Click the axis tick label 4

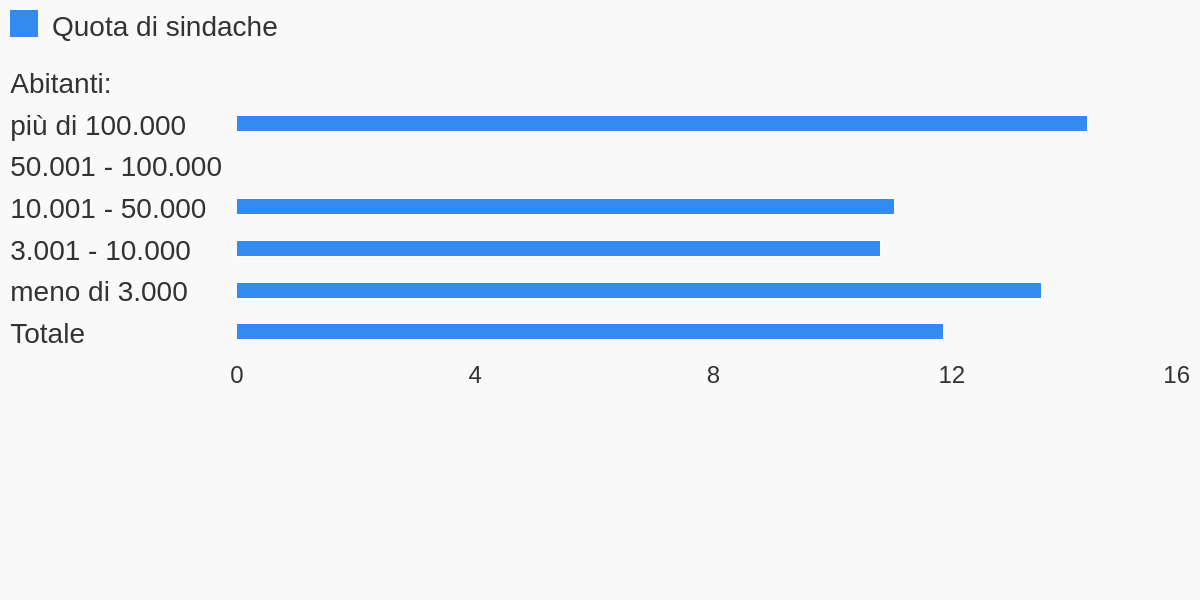click(x=475, y=375)
